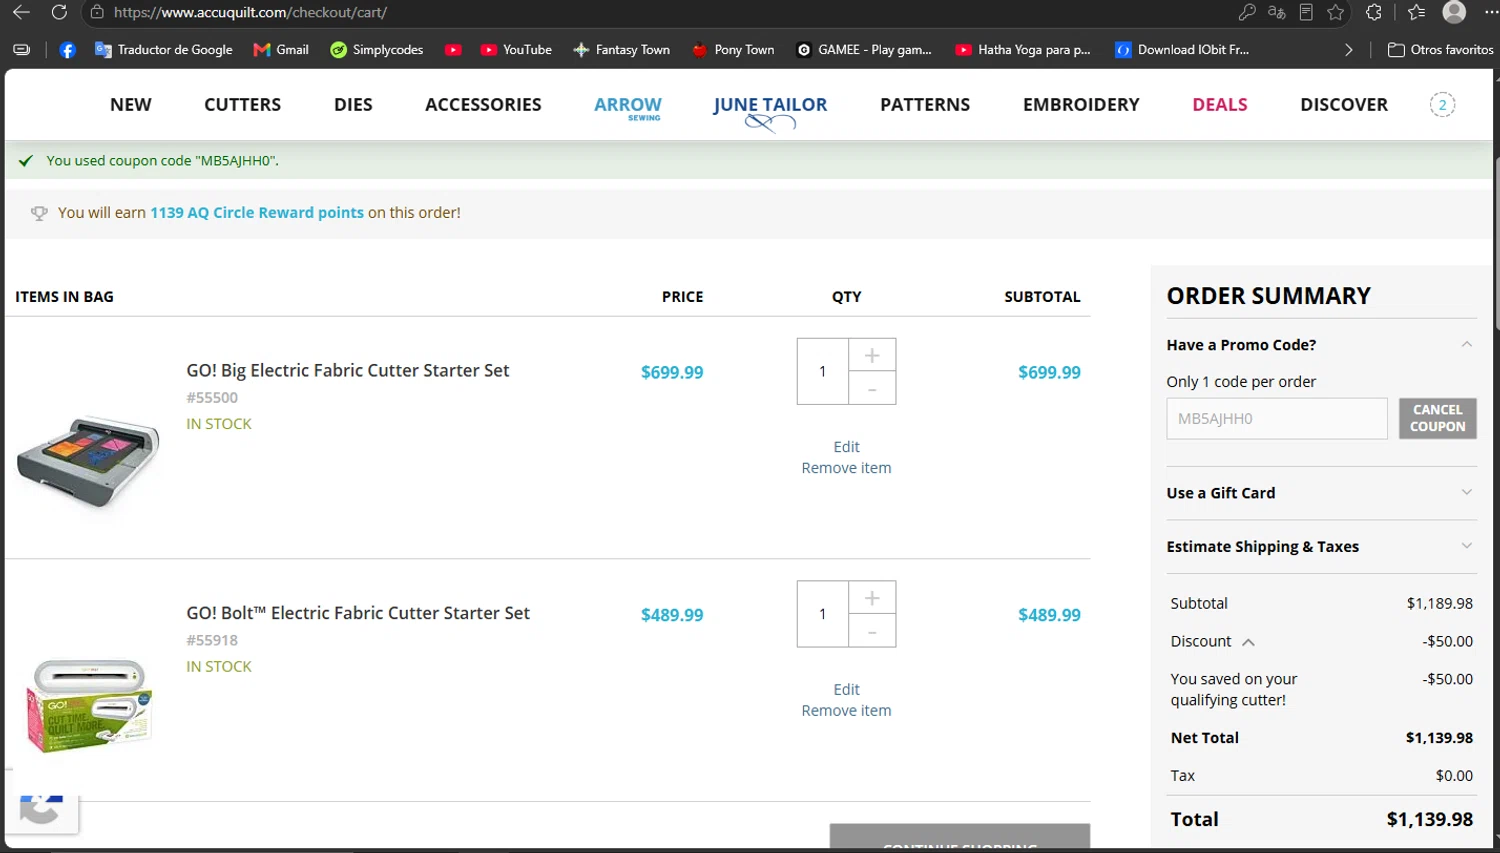This screenshot has width=1500, height=853.
Task: Decrease GO! Big cutter quantity
Action: point(872,388)
